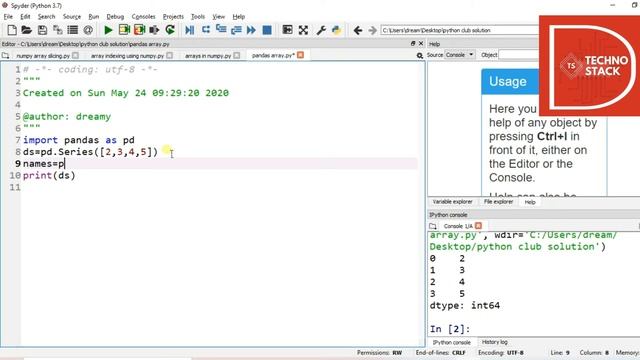This screenshot has width=640, height=360.
Task: Run cell and advance icon
Action: 140,30
